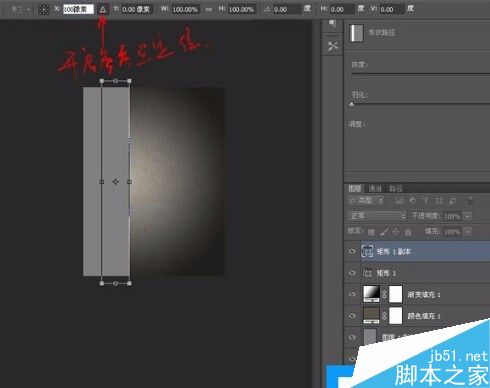Click the 填充 fill value field
The width and height of the screenshot is (490, 388).
point(452,231)
